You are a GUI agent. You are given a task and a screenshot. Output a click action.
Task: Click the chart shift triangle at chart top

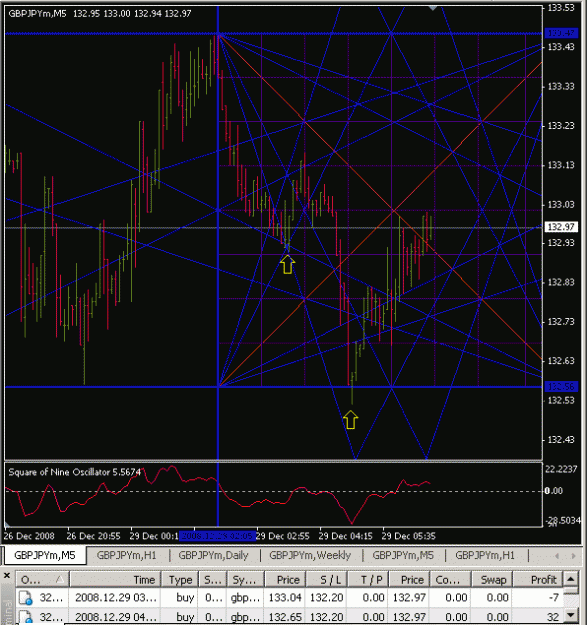click(x=433, y=8)
